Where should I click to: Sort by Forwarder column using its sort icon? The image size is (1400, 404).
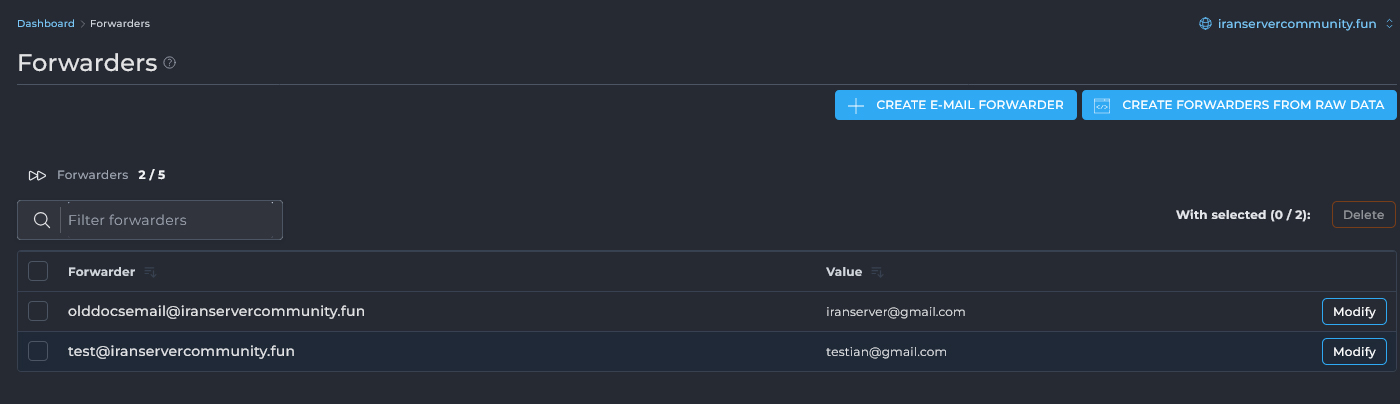(150, 272)
